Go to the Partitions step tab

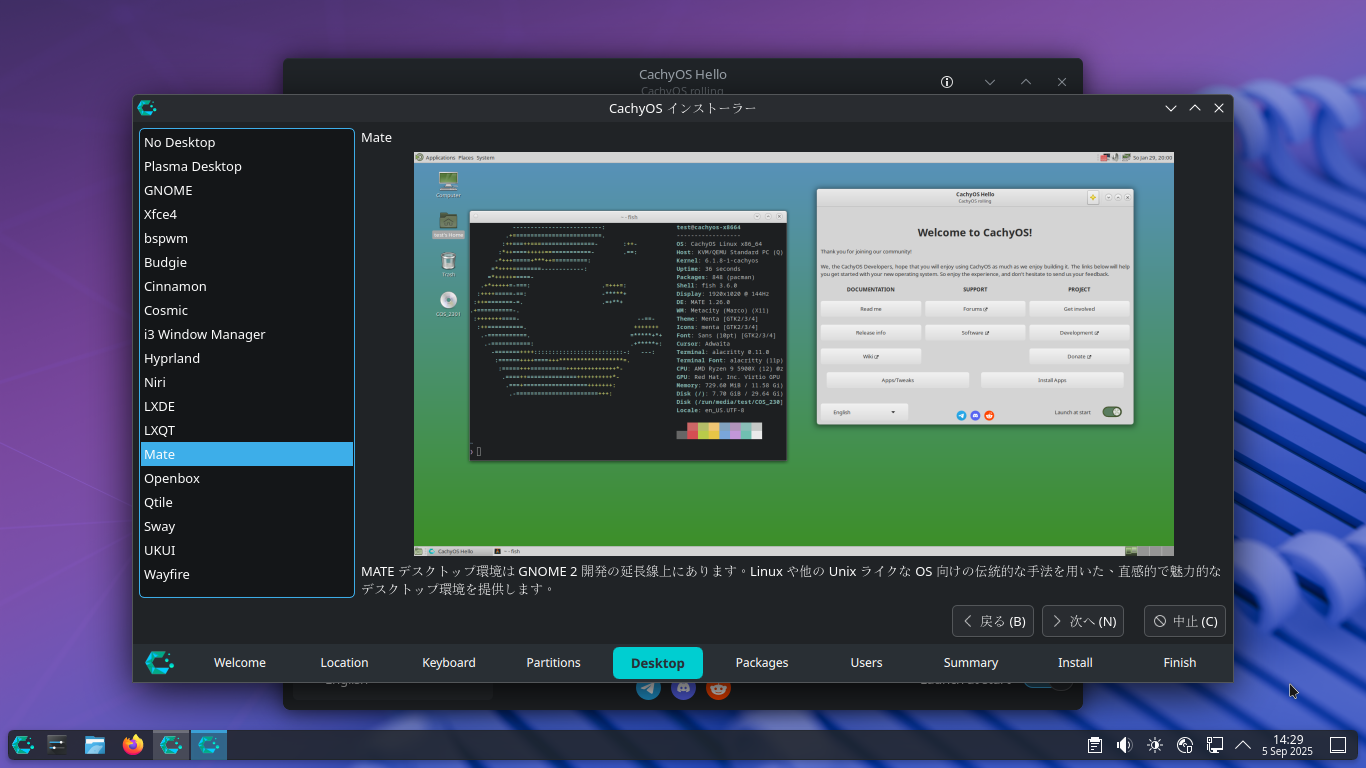553,662
